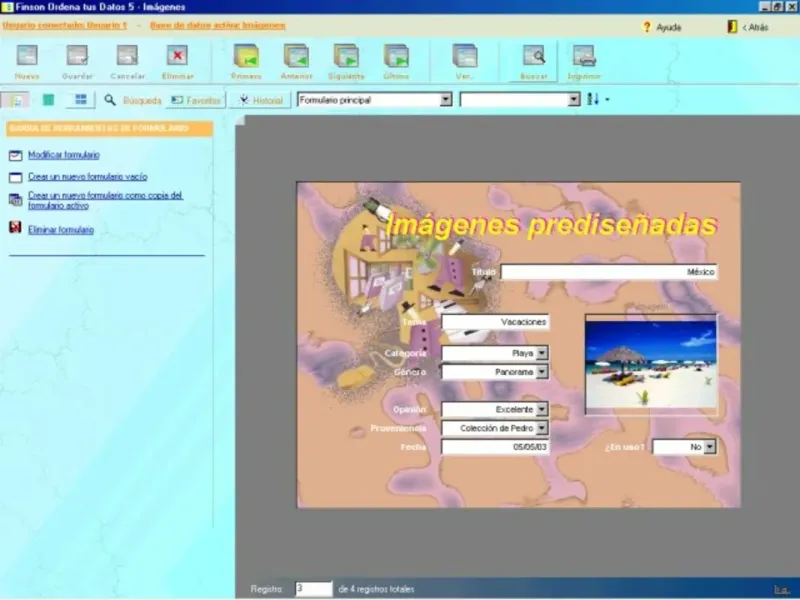Open the empty combo box next to form selector
This screenshot has height=600, width=800.
pos(520,100)
